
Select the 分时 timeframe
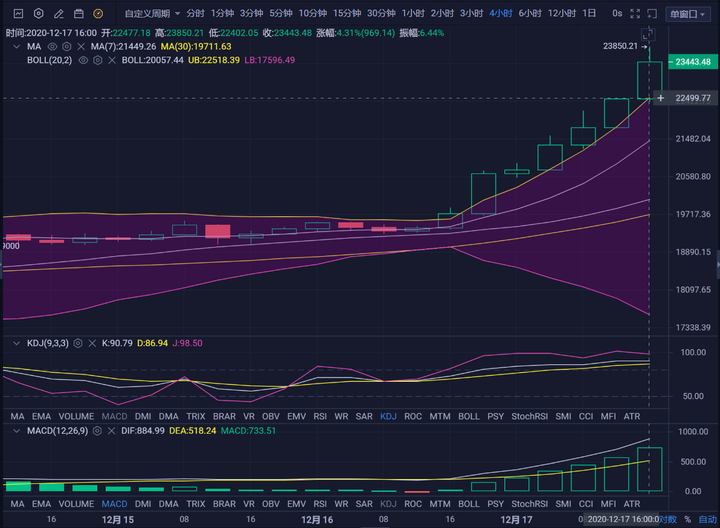[x=195, y=14]
